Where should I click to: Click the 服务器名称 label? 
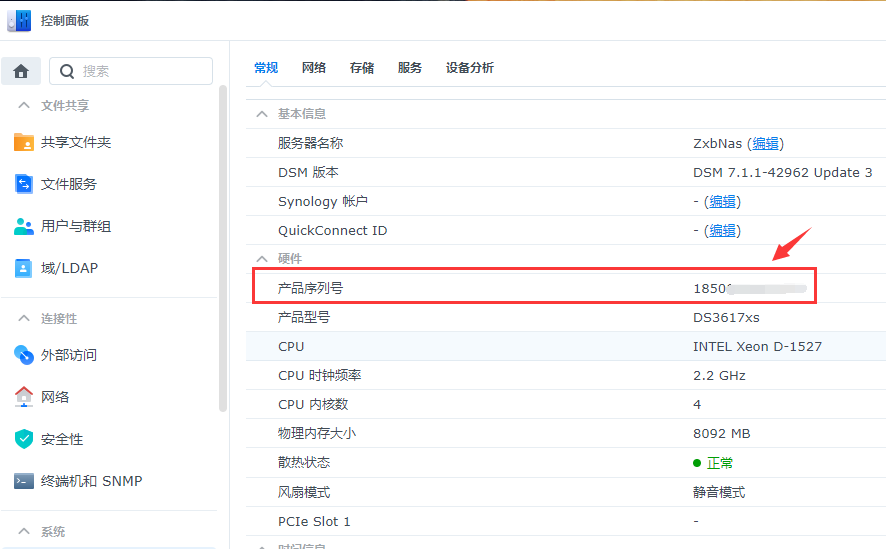click(310, 143)
